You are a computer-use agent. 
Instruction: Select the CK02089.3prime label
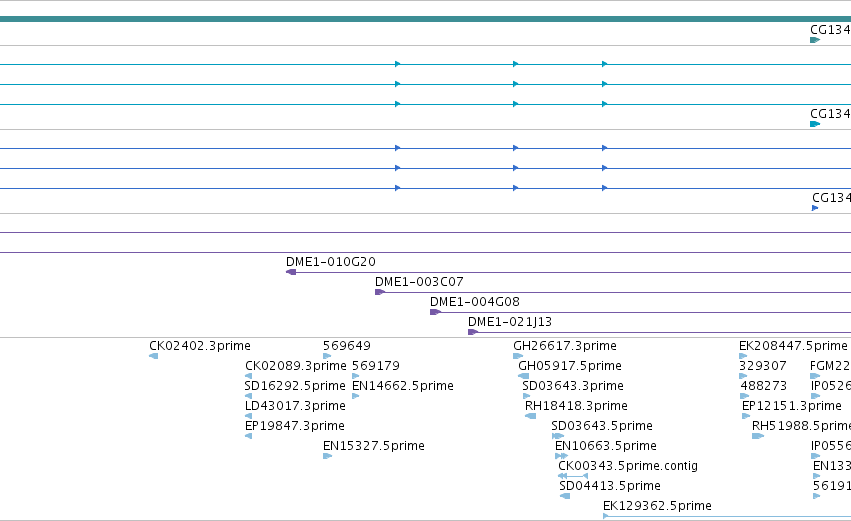(x=296, y=366)
